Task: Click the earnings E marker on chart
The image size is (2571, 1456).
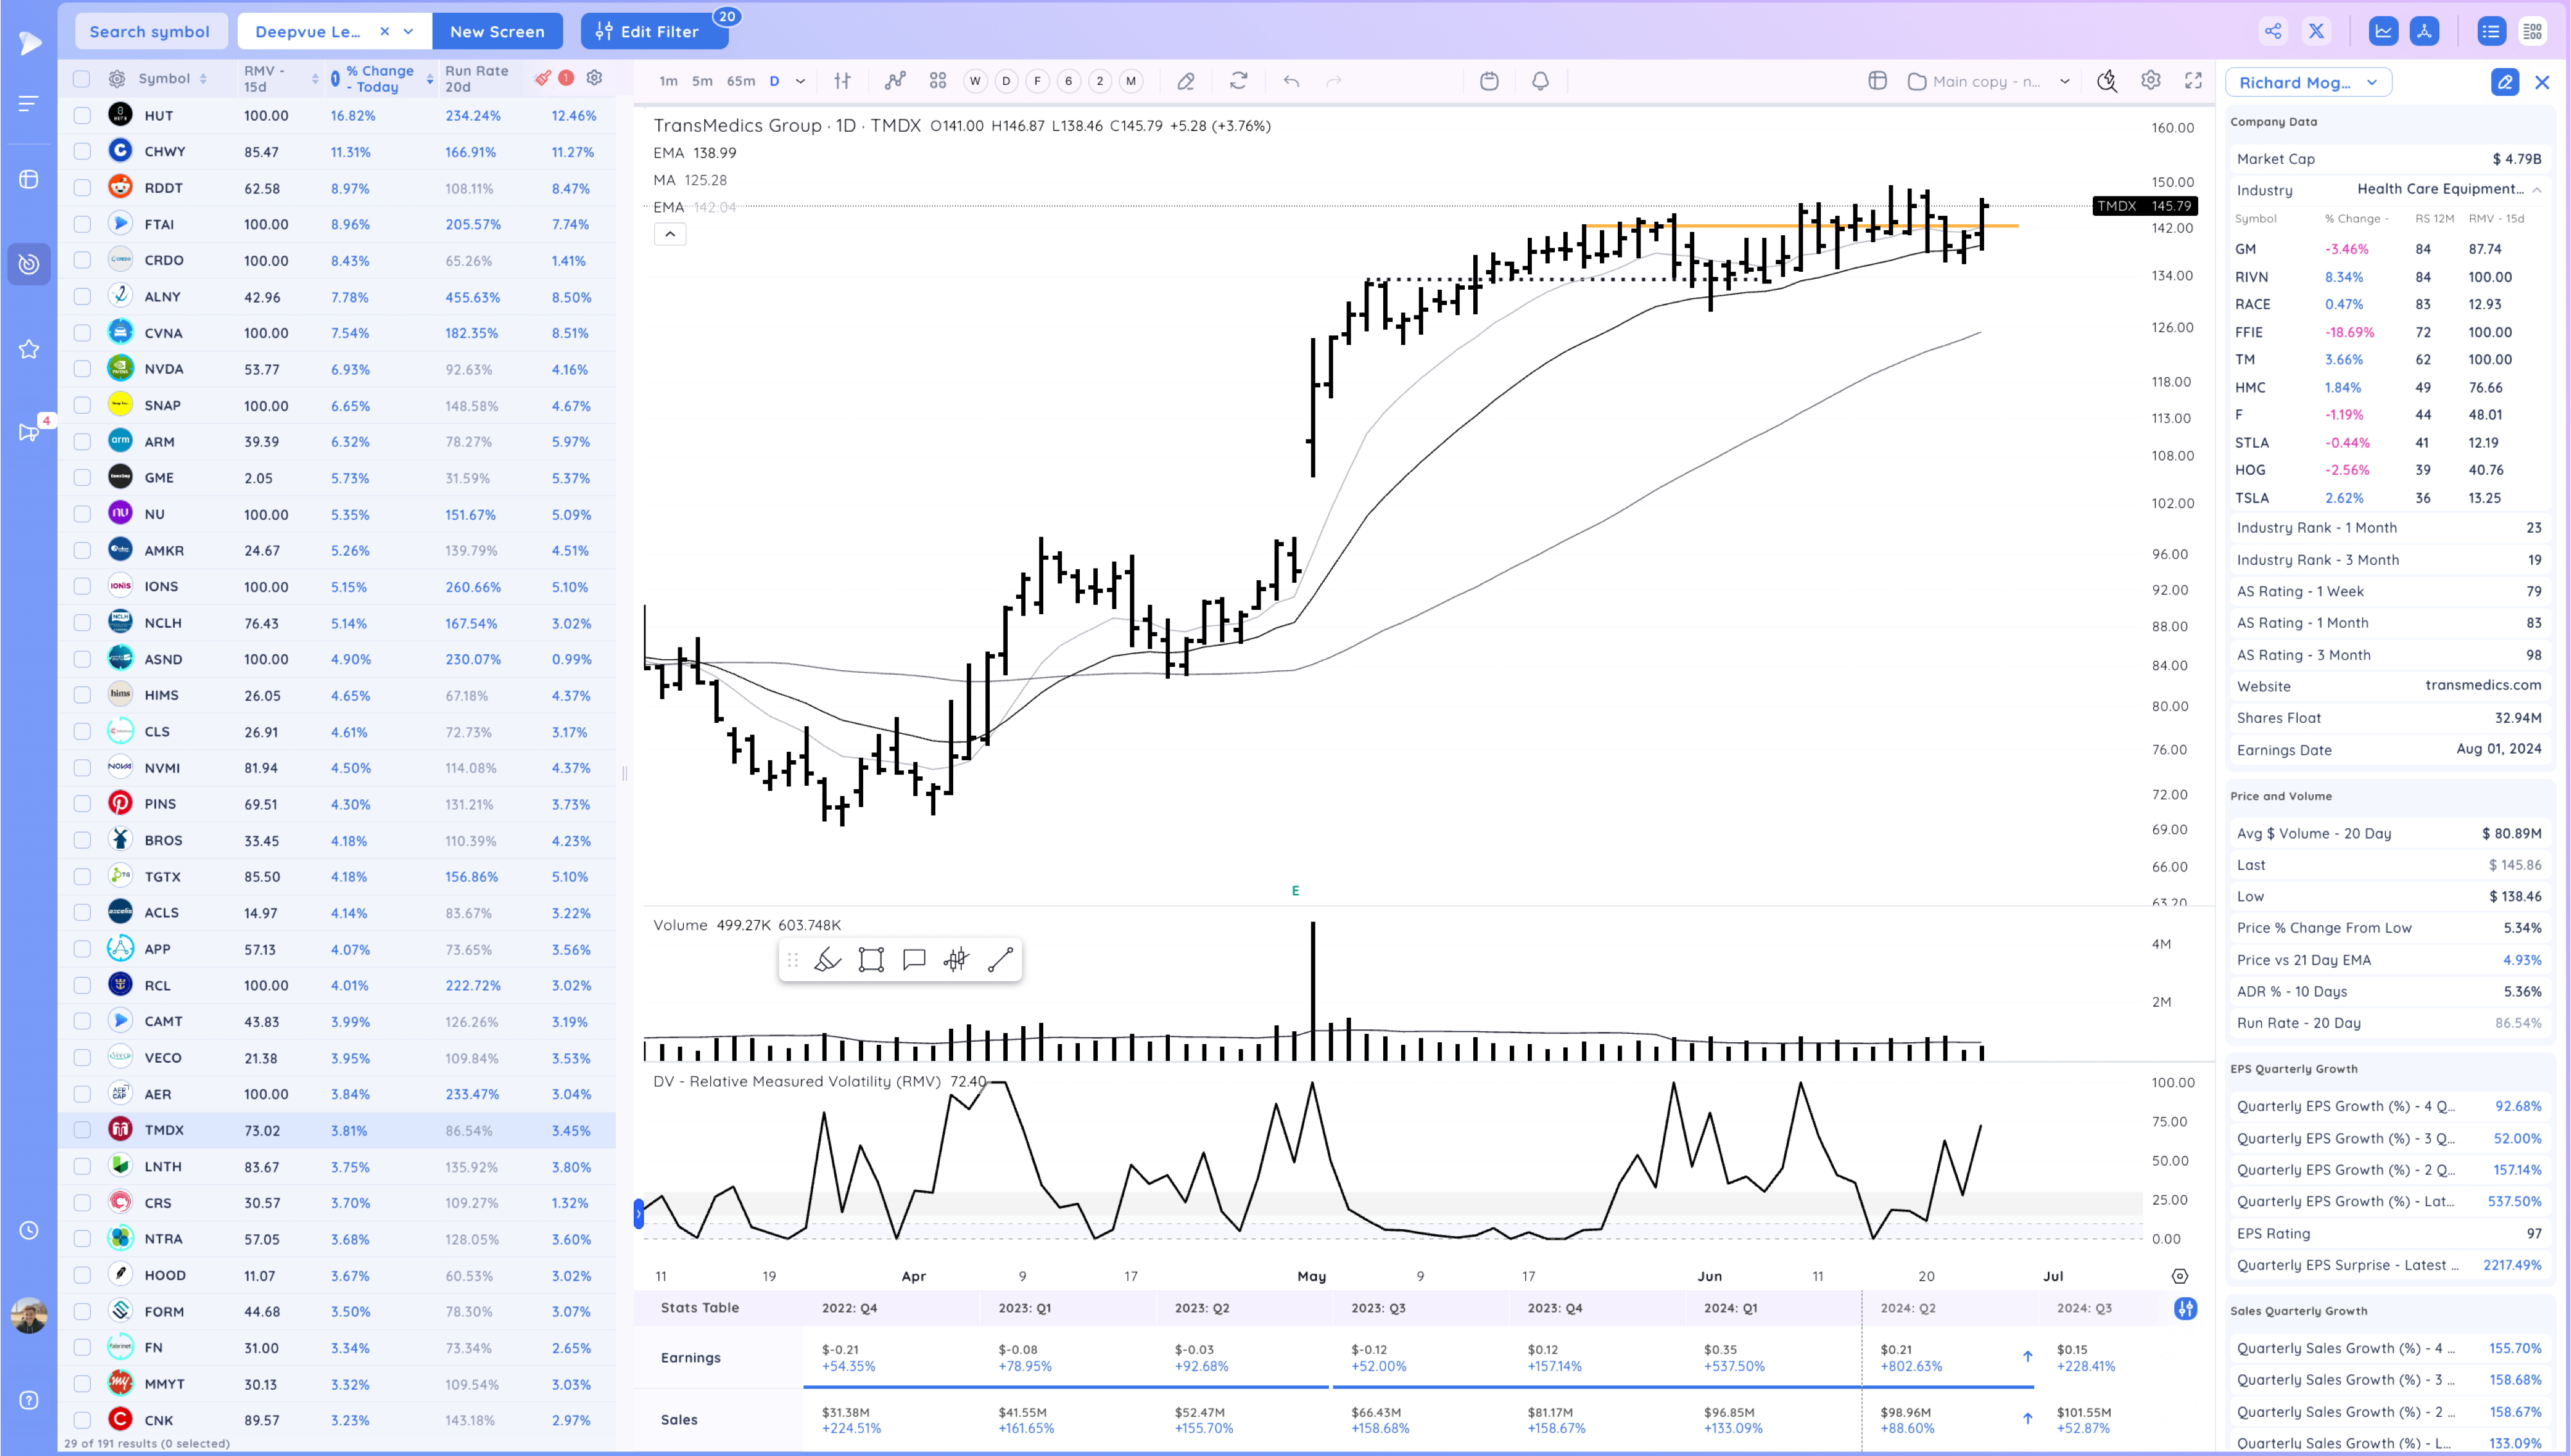Action: [x=1295, y=890]
